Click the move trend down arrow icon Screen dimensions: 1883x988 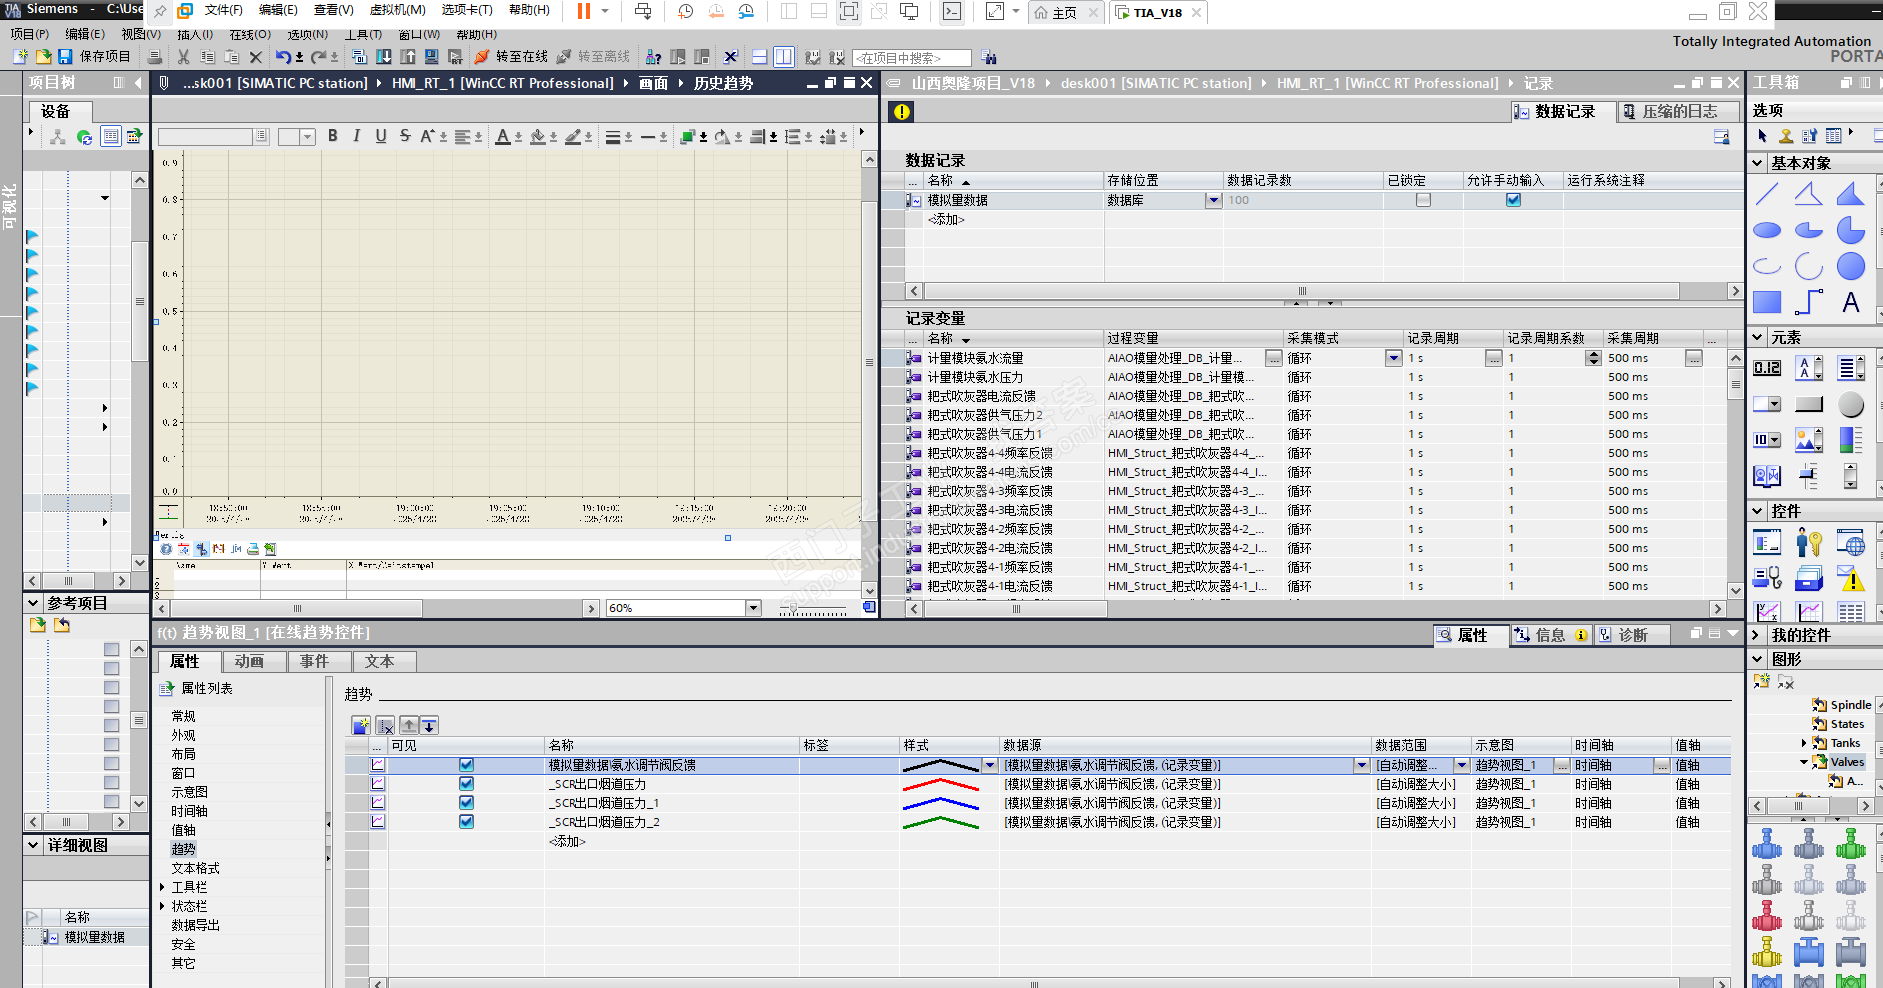pos(429,725)
